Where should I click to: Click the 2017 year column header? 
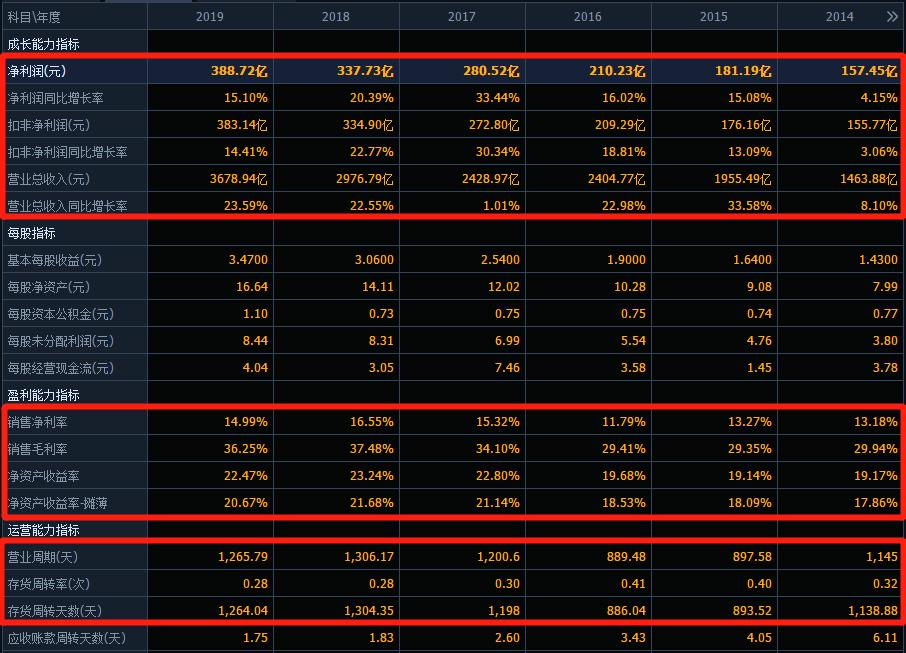tap(462, 17)
